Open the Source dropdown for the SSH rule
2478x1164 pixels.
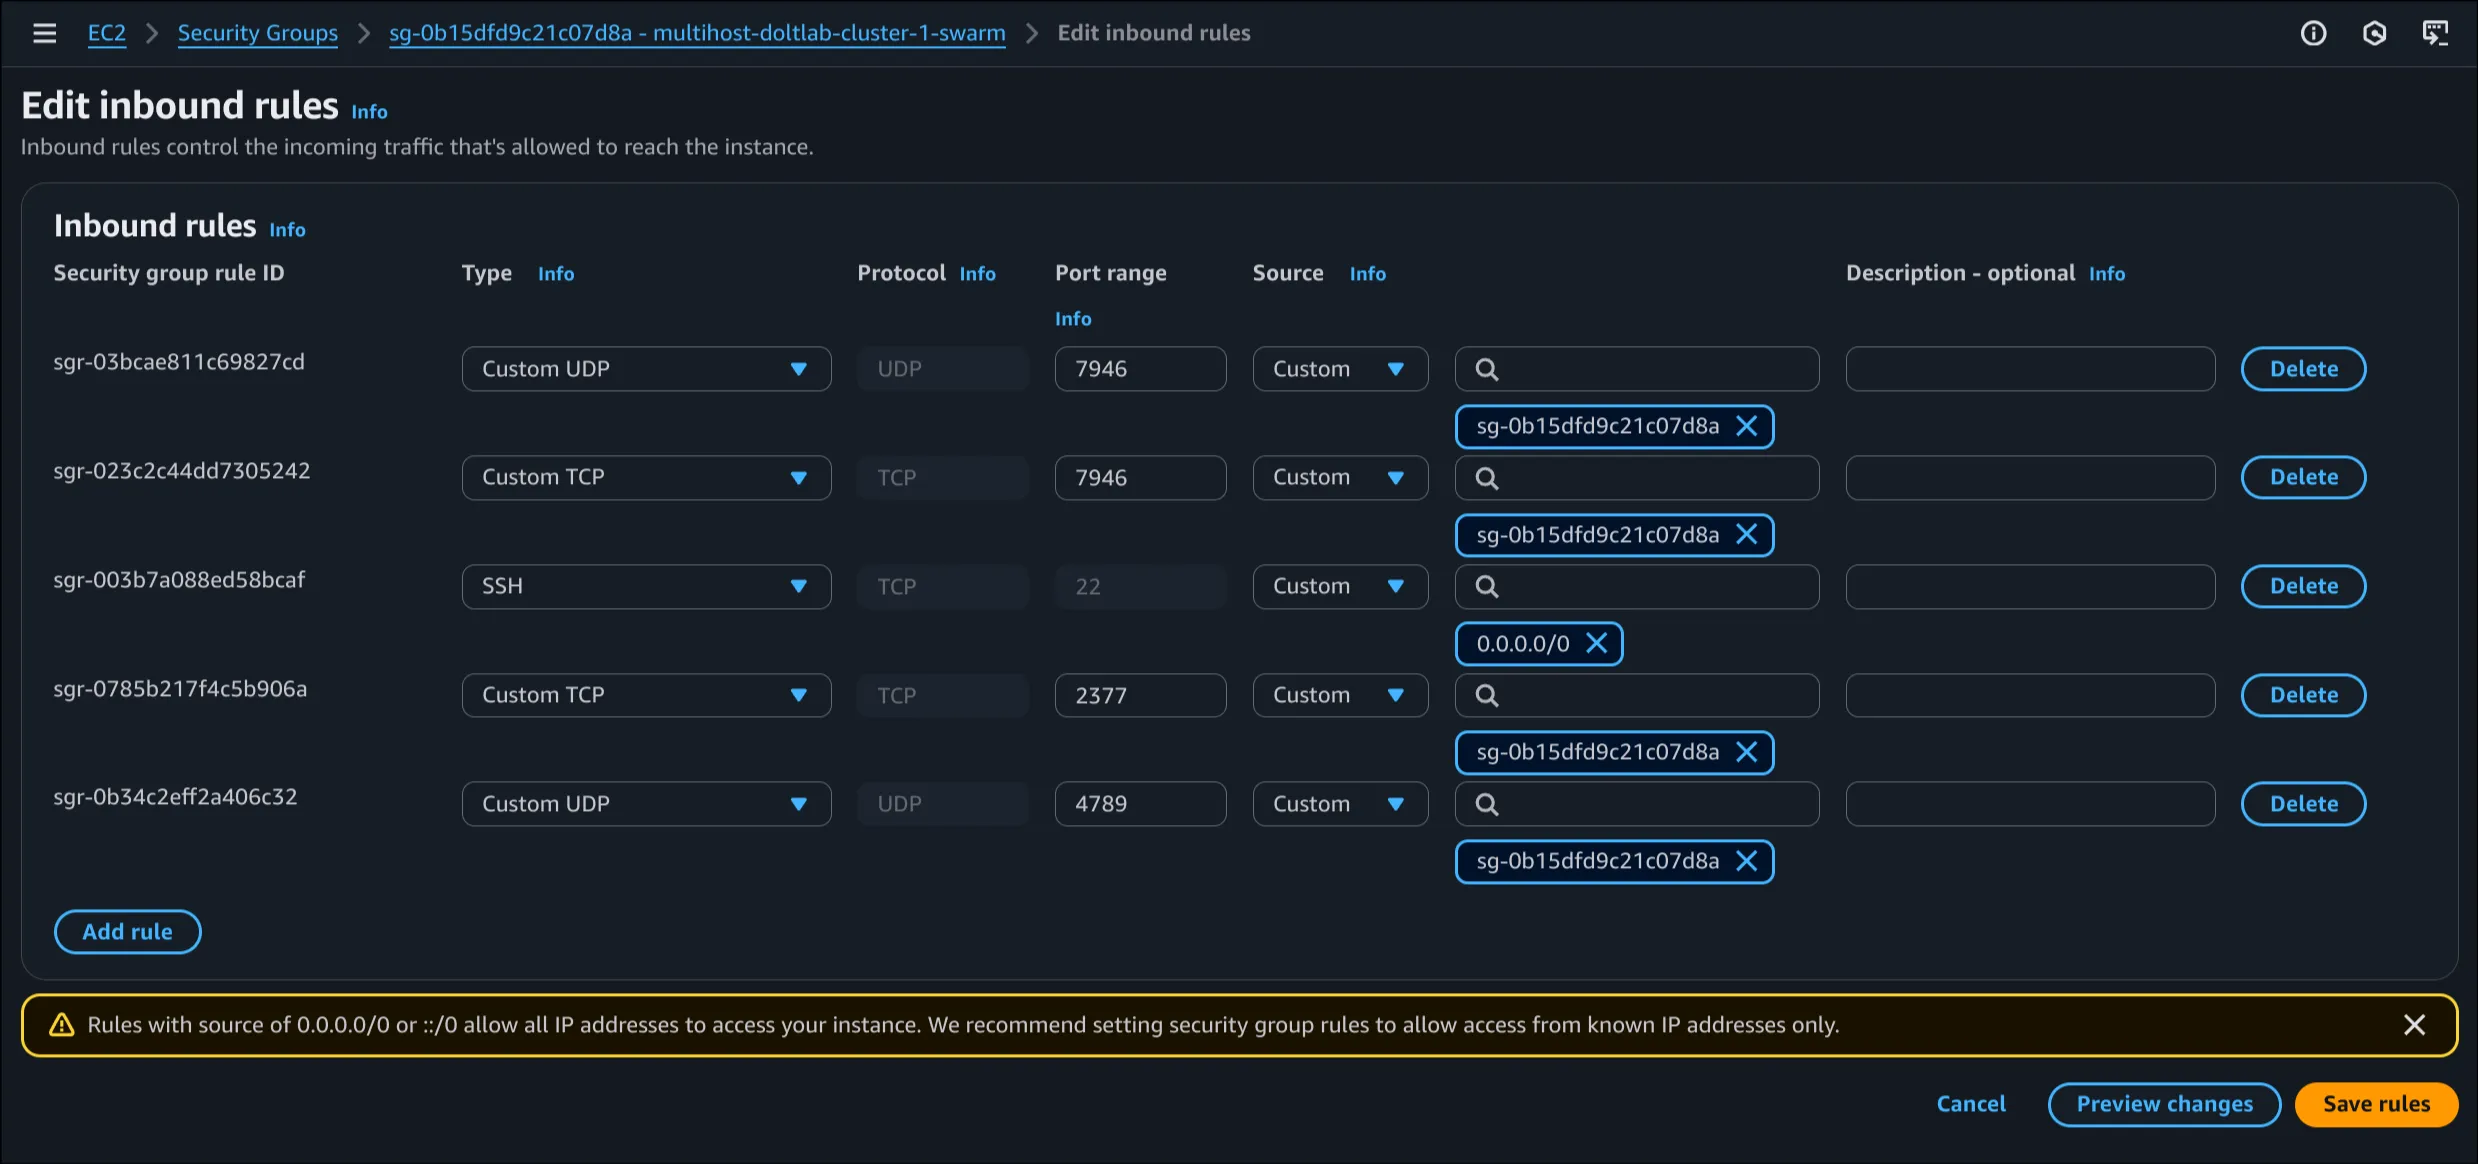tap(1340, 586)
